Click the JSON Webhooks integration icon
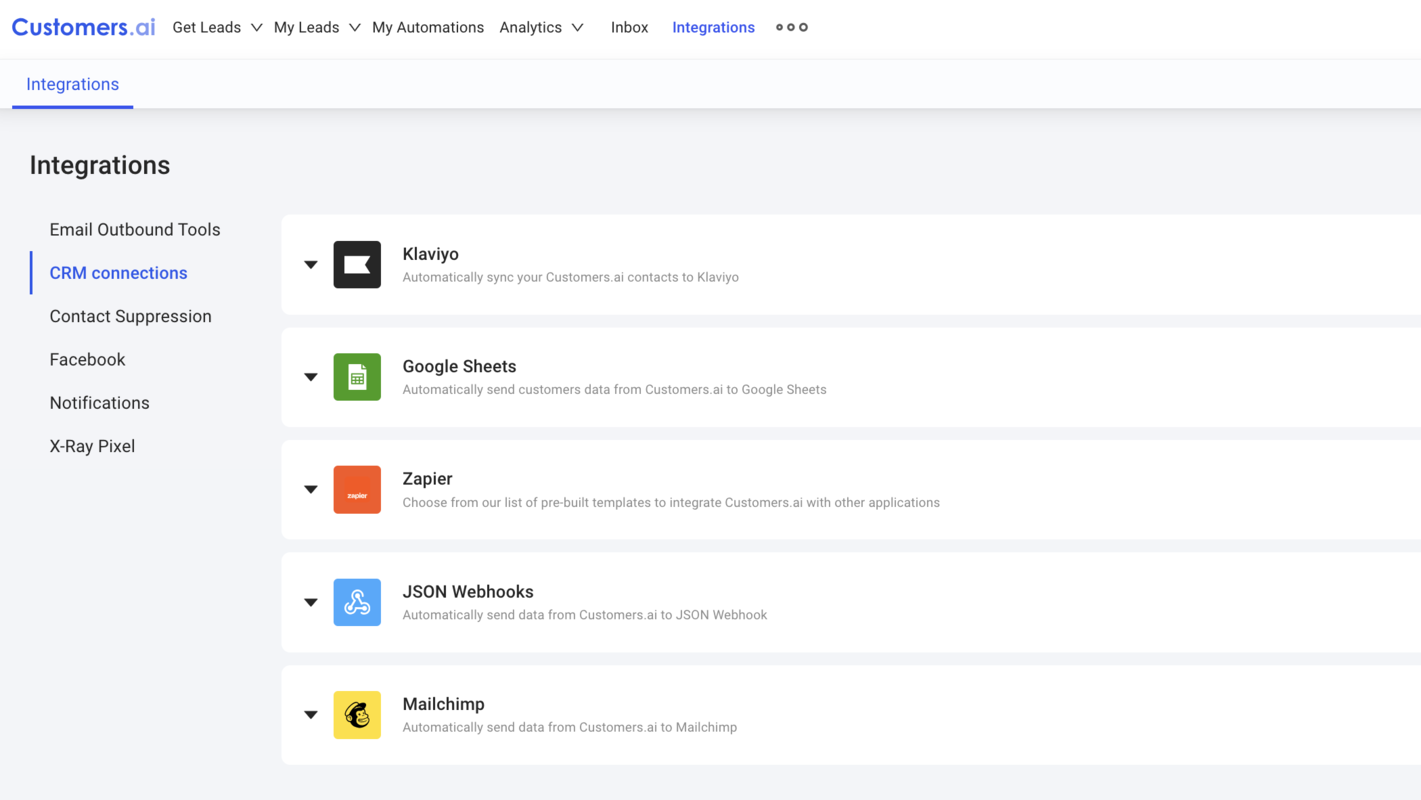This screenshot has width=1421, height=800. (x=357, y=602)
